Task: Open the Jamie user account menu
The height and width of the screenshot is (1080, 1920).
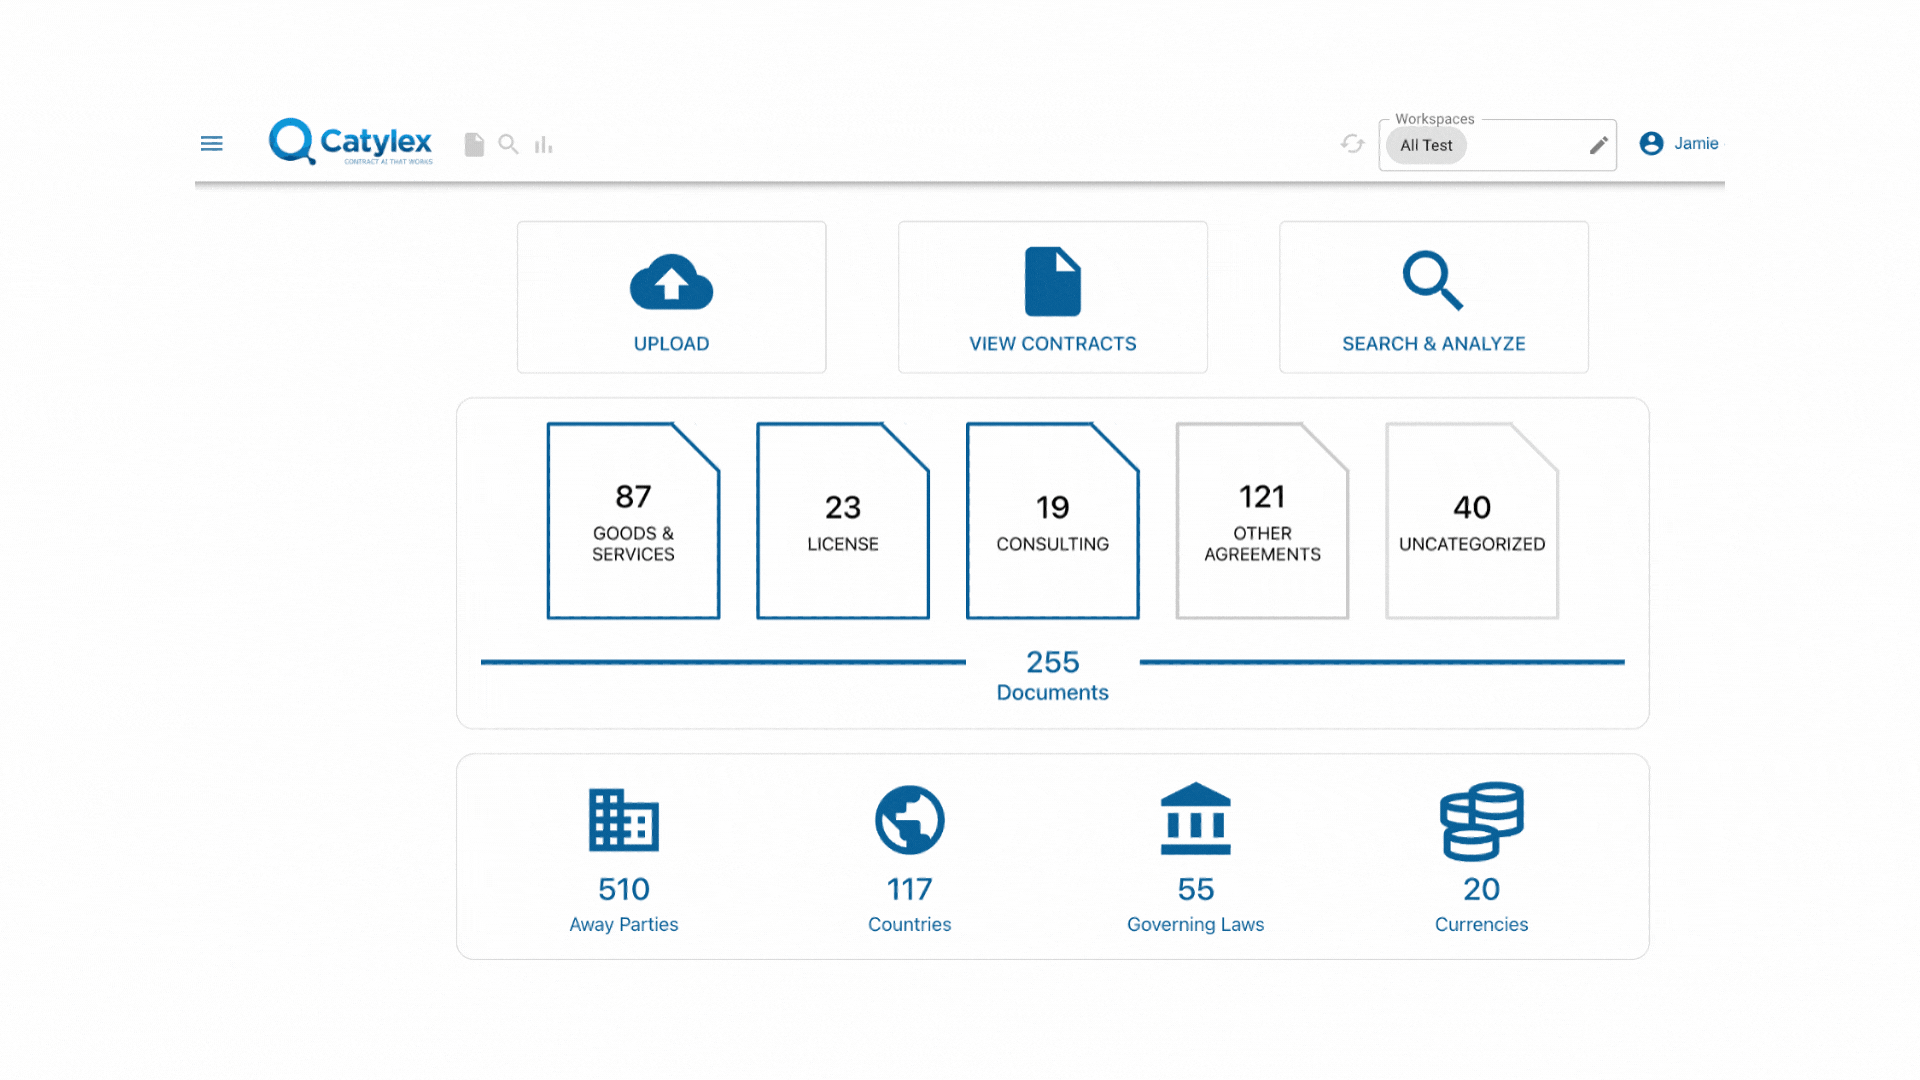Action: [1680, 142]
